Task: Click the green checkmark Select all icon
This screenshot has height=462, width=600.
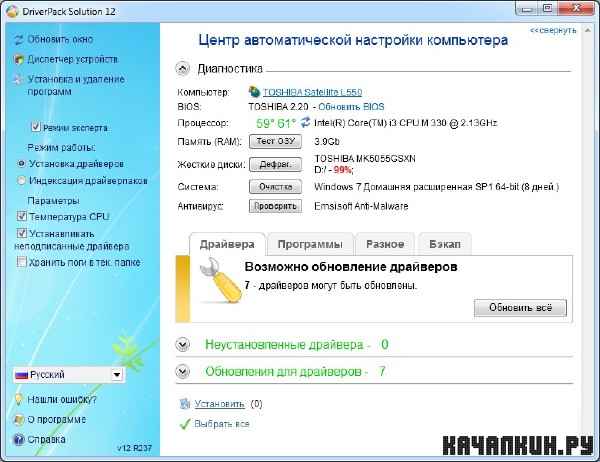Action: (185, 424)
